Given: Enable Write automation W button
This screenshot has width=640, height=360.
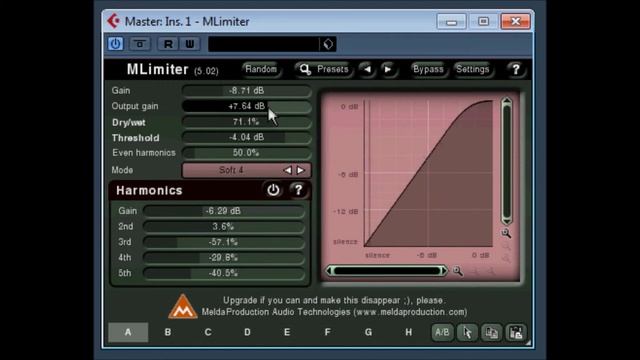Looking at the screenshot, I should (189, 44).
